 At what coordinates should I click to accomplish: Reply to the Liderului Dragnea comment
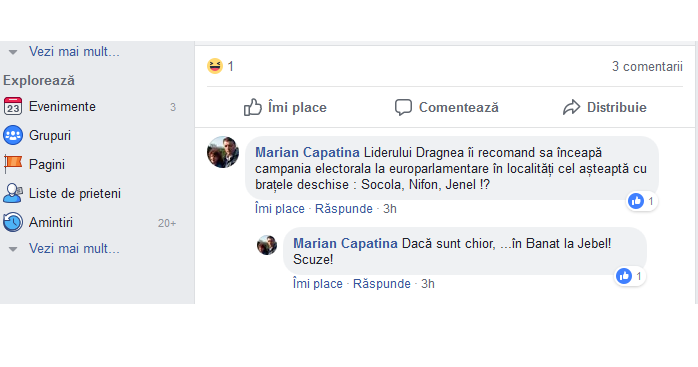click(x=344, y=208)
